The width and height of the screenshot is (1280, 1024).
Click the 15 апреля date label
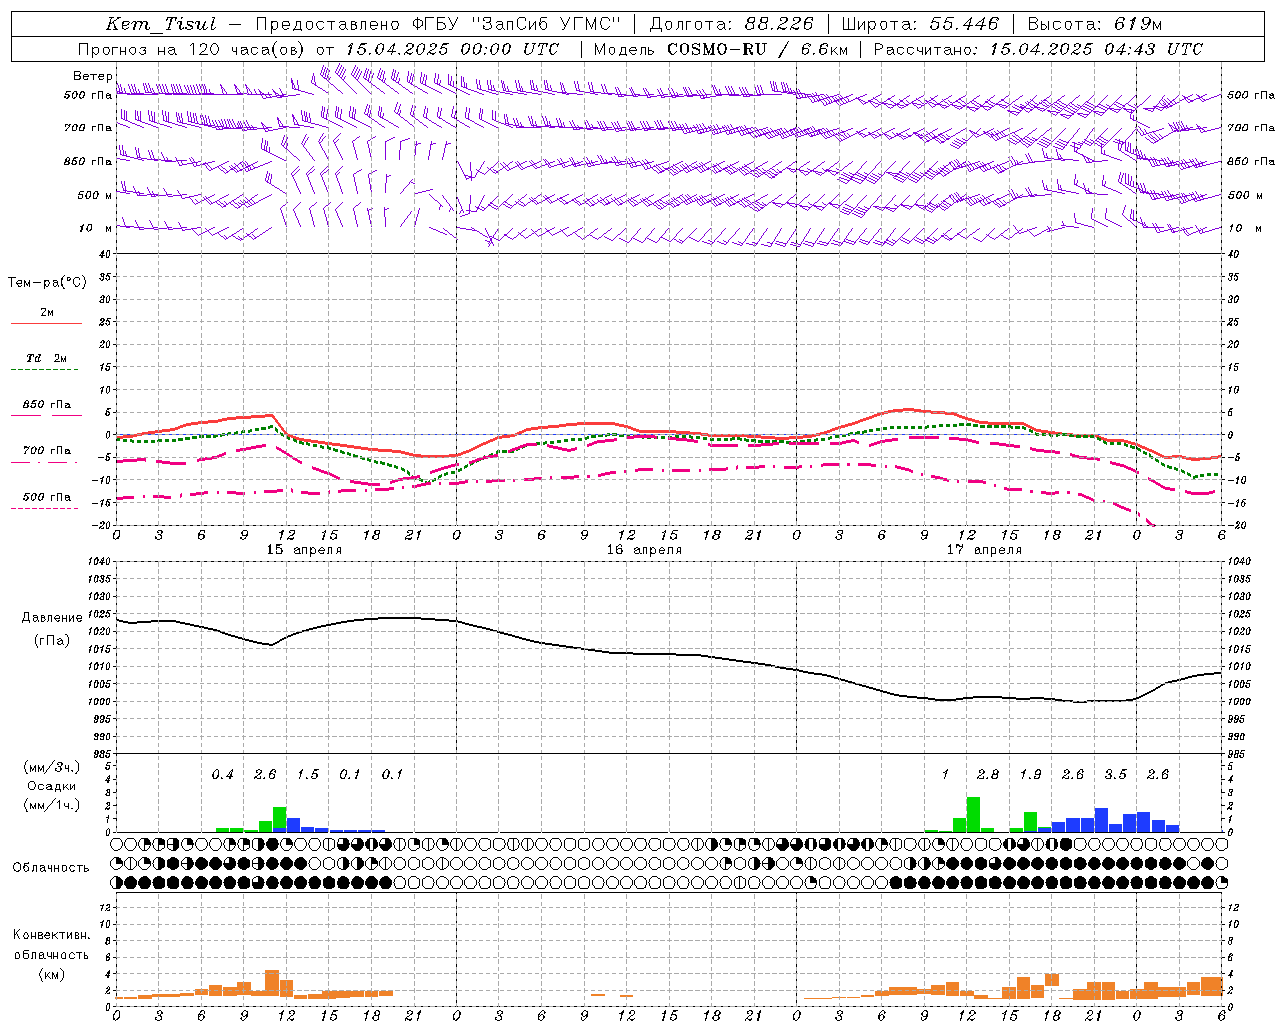(x=304, y=550)
